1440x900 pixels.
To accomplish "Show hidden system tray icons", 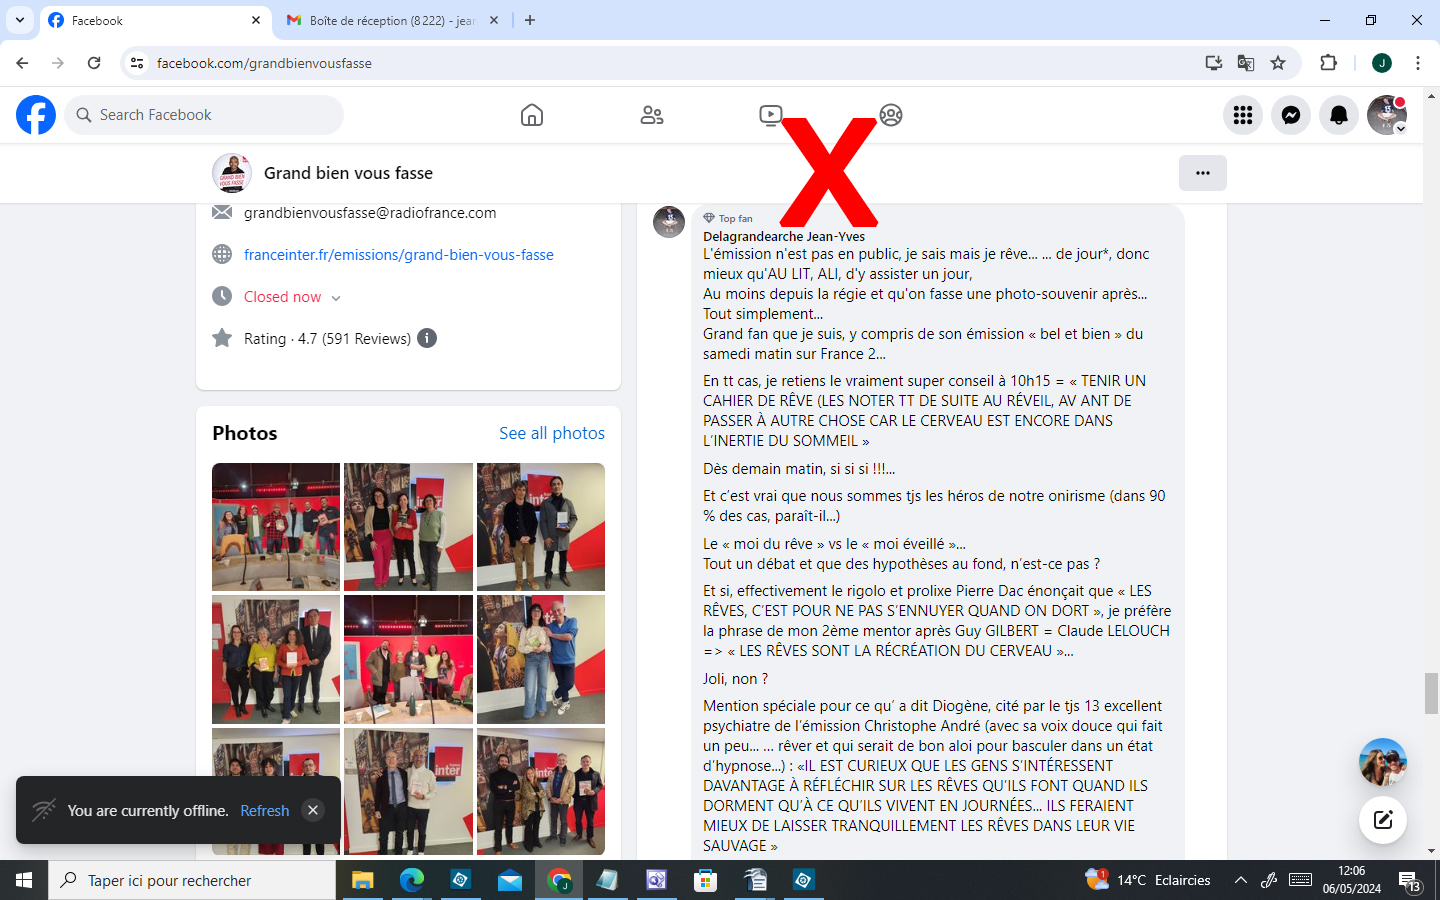I will pyautogui.click(x=1241, y=880).
